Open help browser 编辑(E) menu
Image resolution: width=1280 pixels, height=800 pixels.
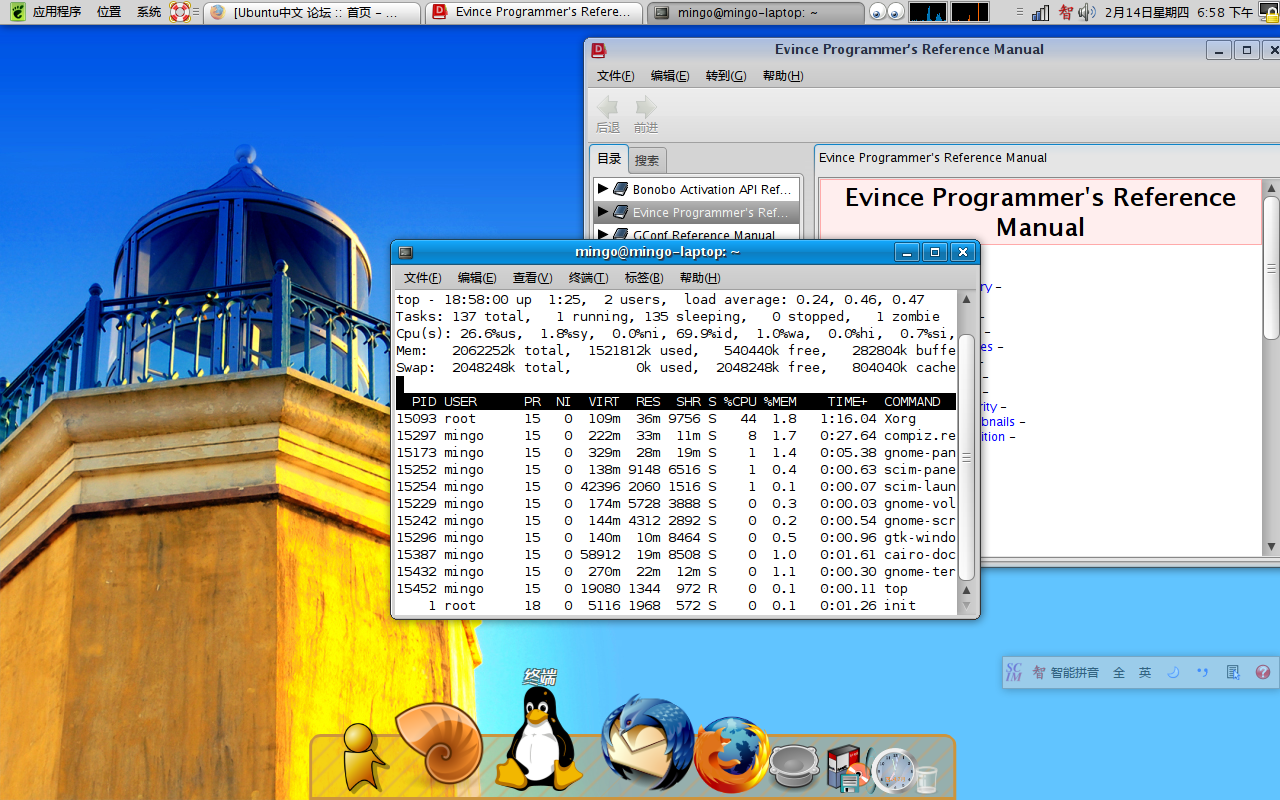pos(669,76)
